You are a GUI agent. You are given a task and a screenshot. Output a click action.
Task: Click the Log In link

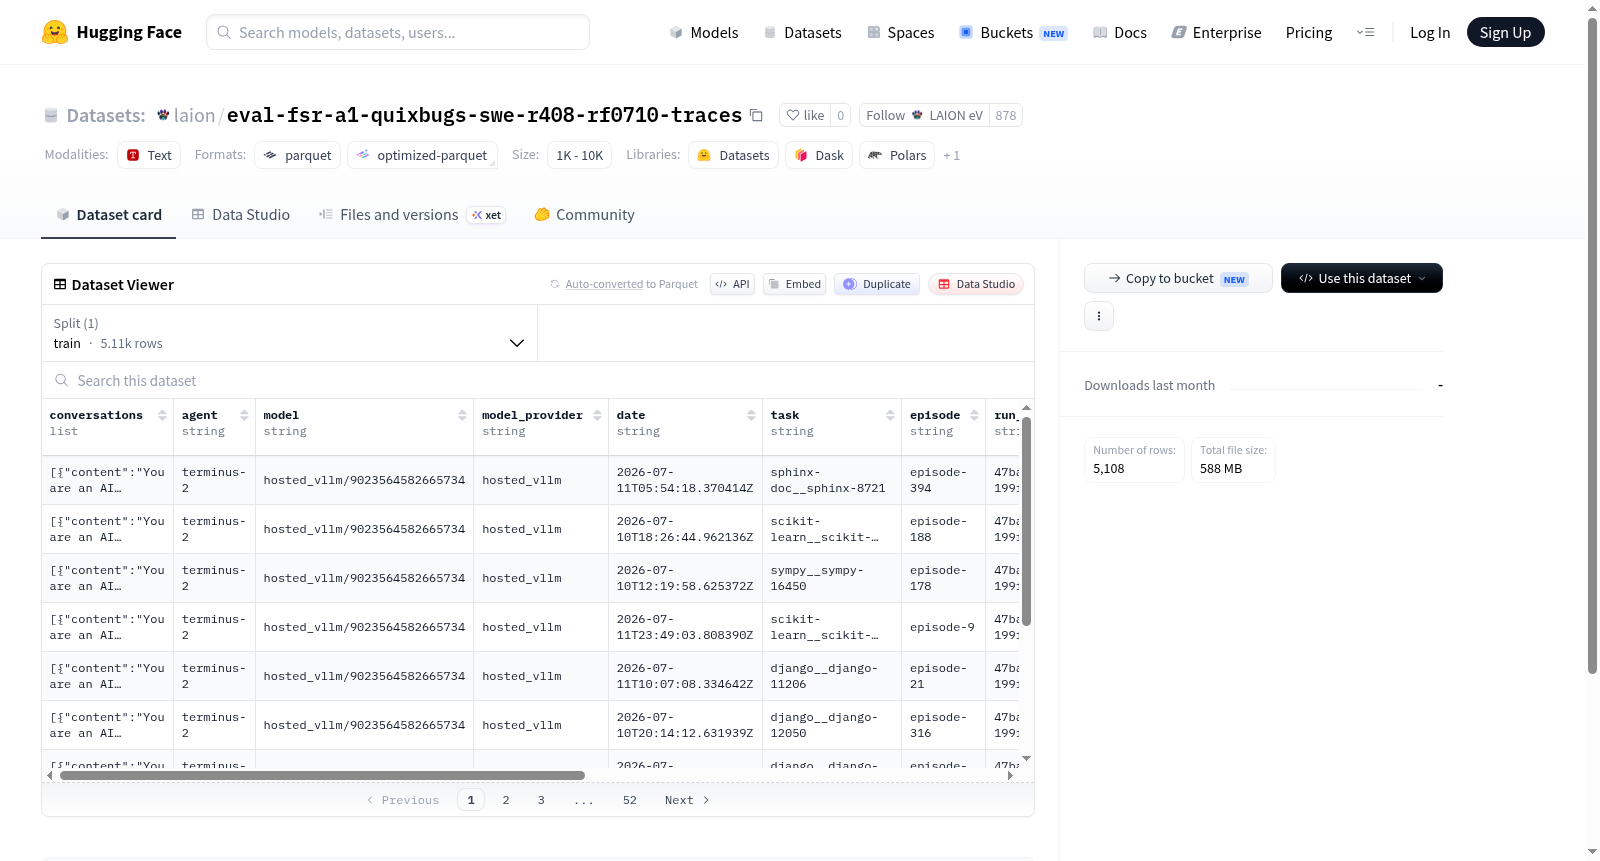pos(1430,33)
